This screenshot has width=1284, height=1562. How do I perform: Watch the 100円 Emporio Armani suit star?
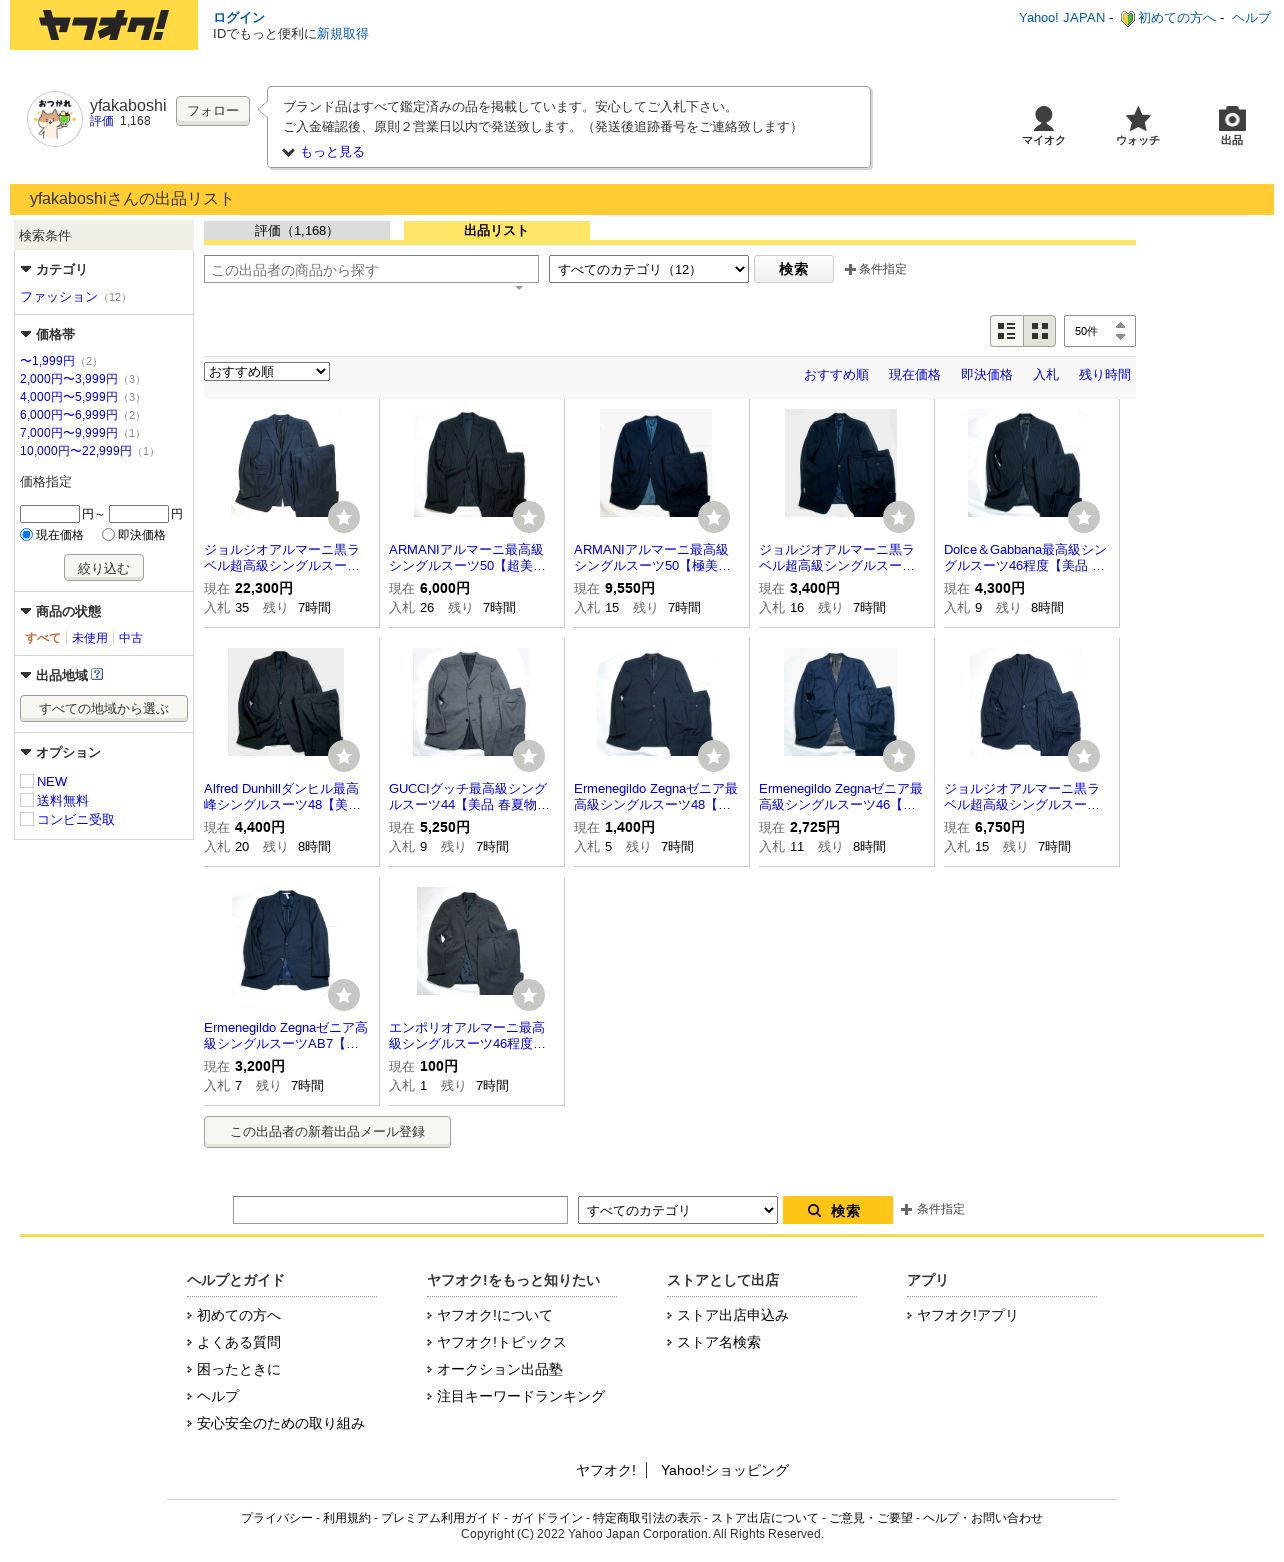tap(529, 995)
